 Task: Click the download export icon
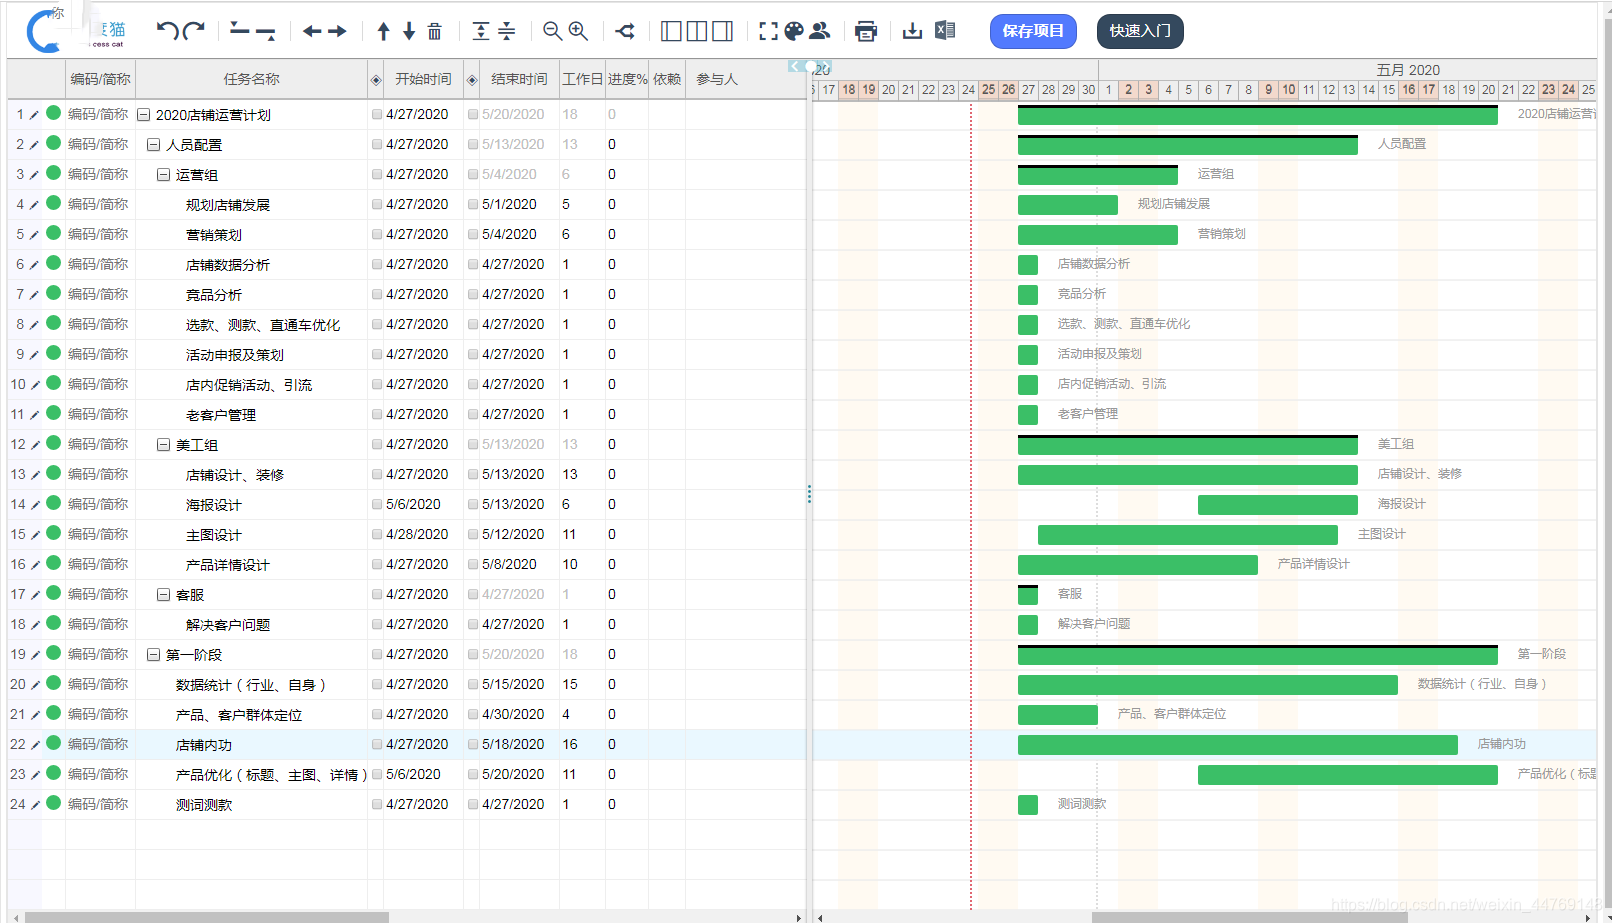tap(912, 31)
